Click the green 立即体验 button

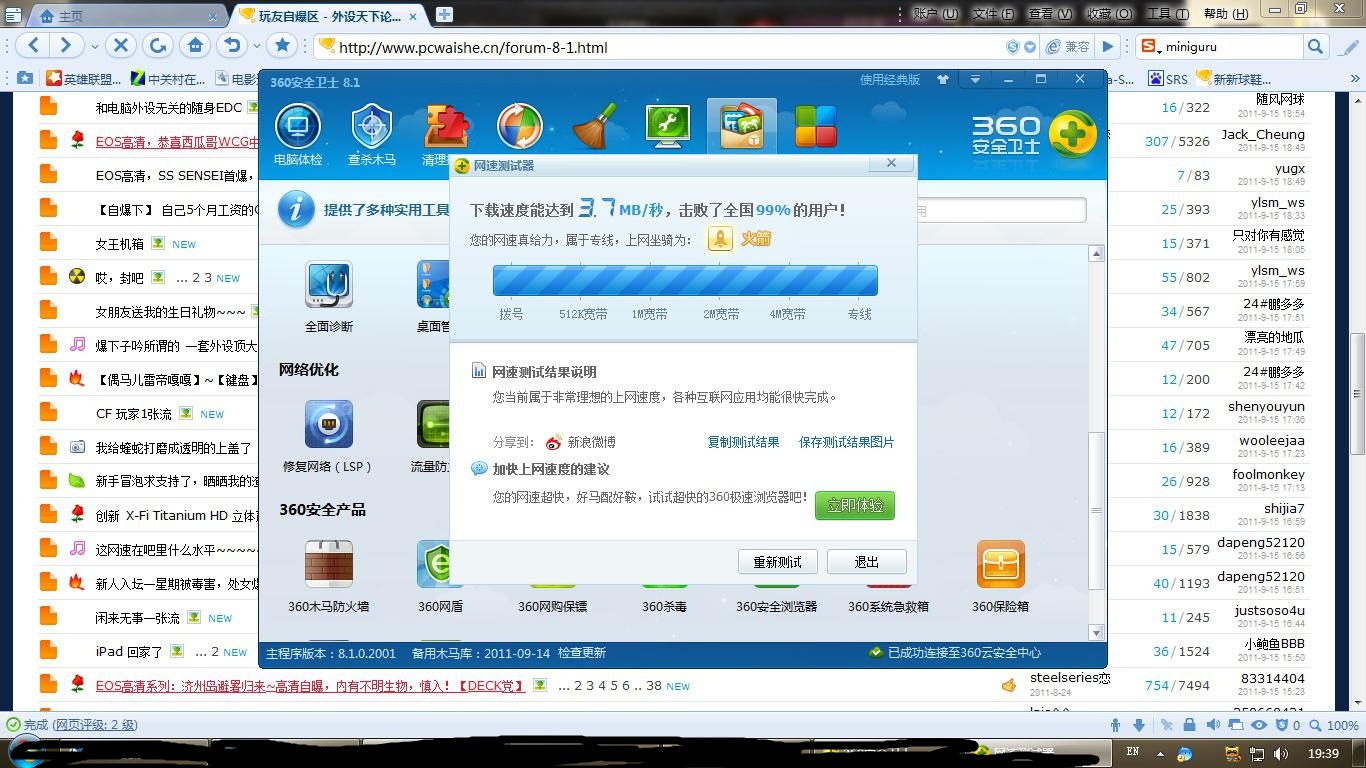[x=855, y=505]
